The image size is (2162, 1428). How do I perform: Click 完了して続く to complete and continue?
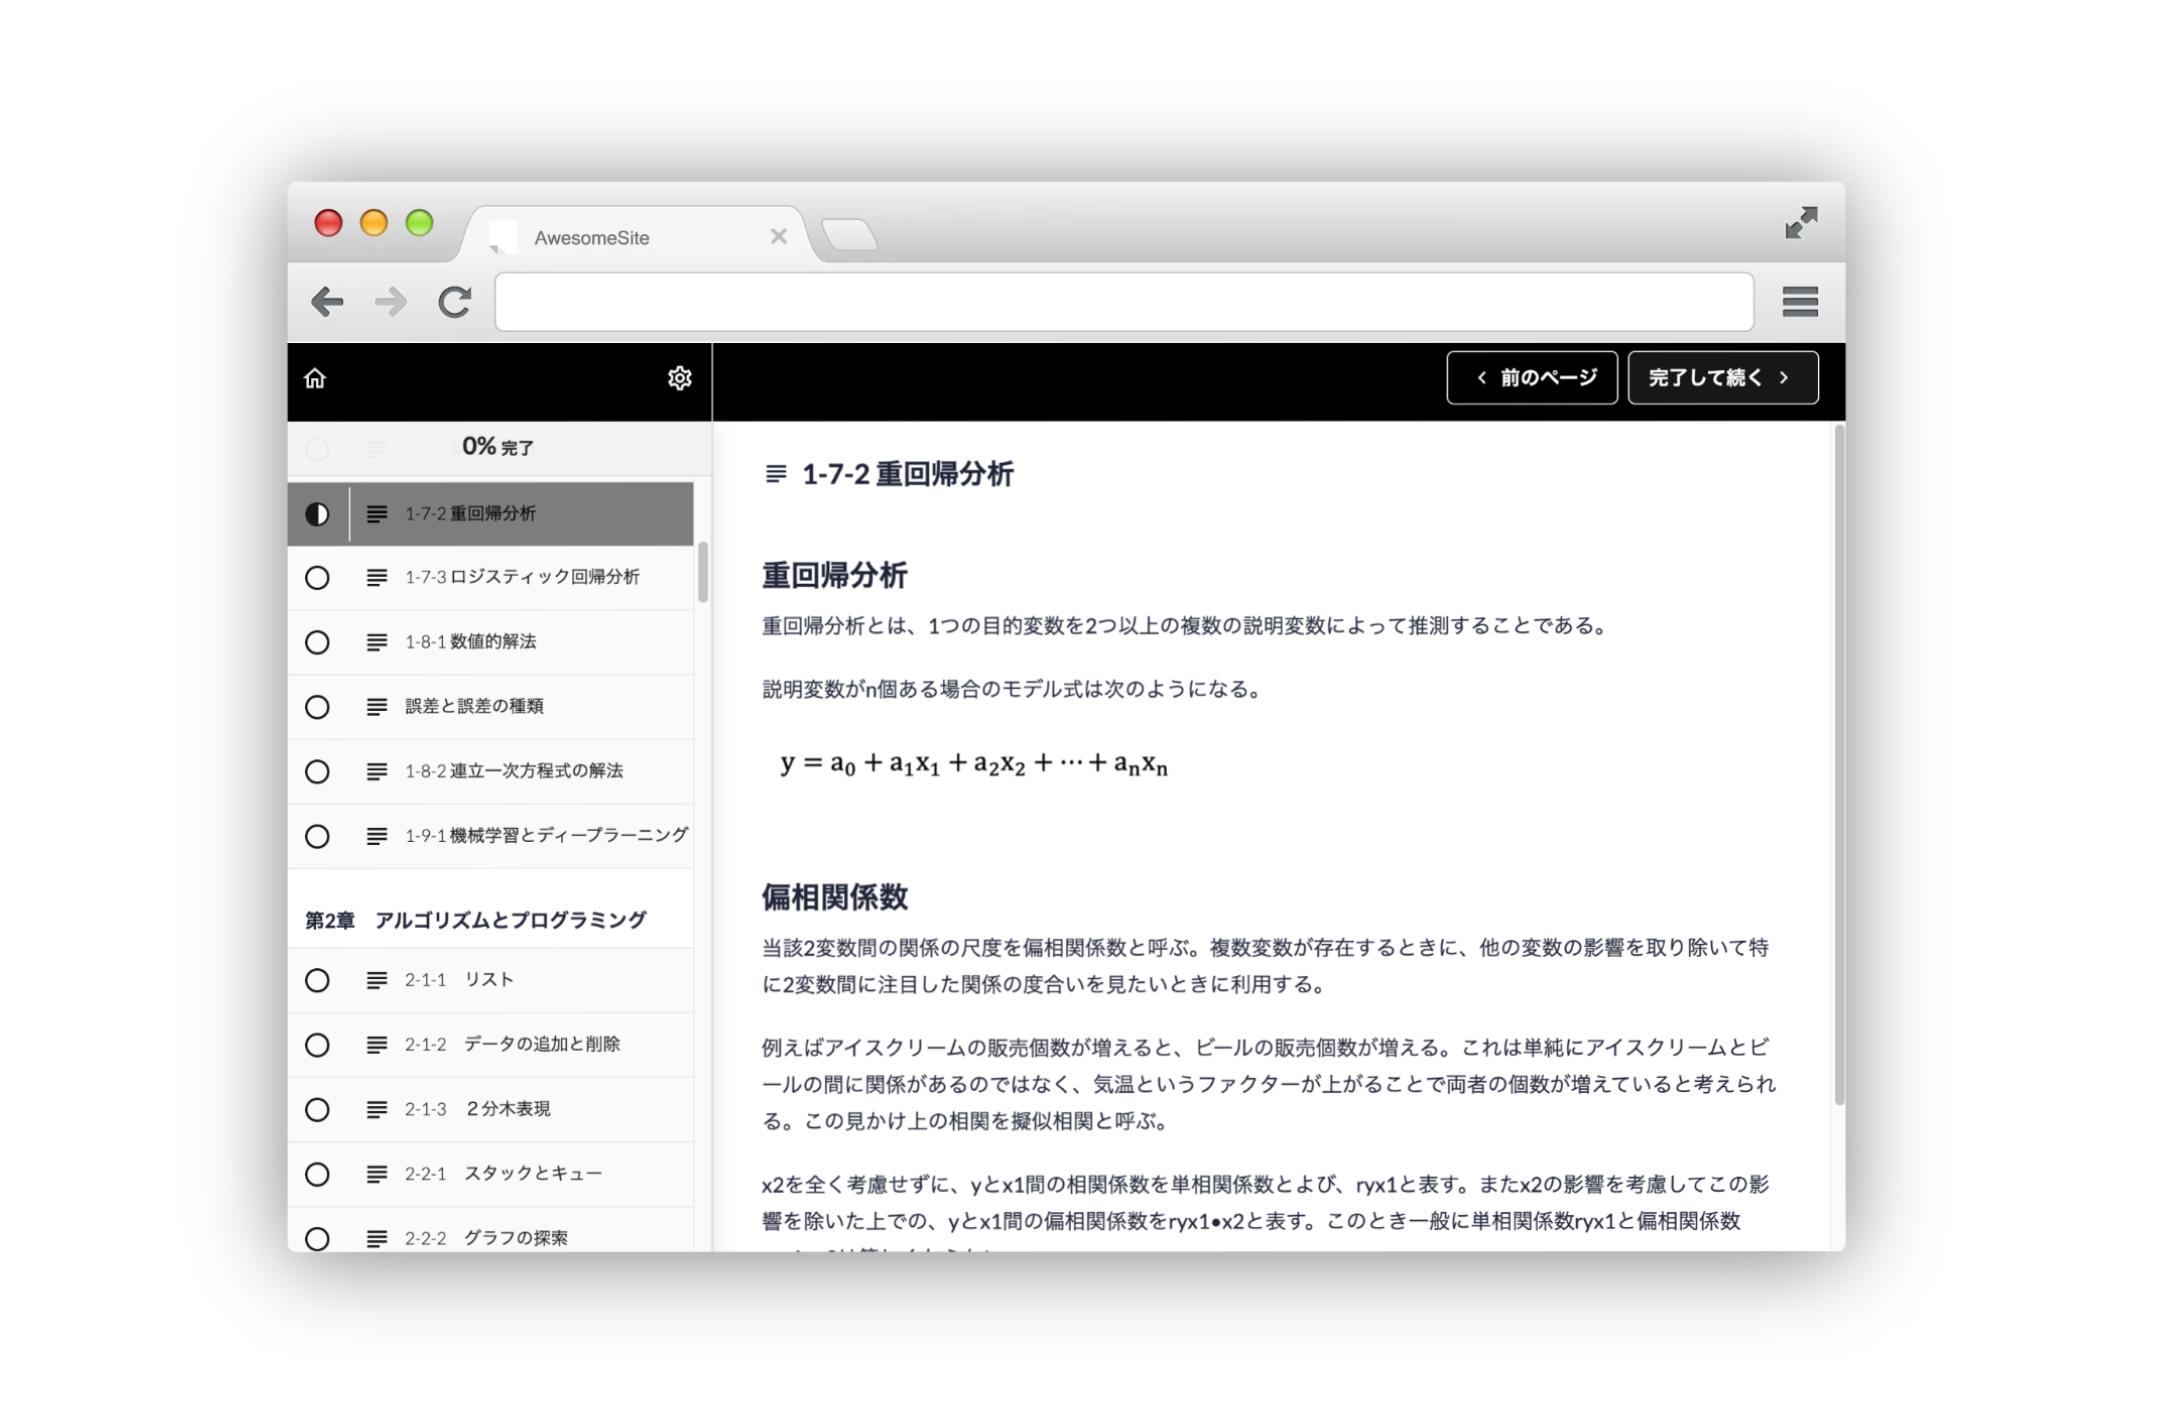click(1722, 377)
